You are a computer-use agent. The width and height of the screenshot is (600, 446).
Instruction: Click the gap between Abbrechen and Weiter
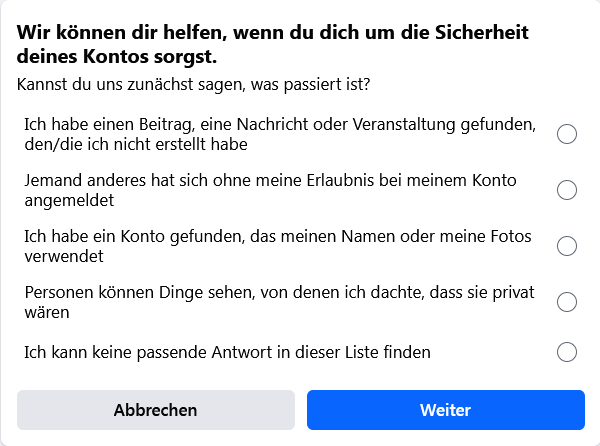(x=301, y=410)
